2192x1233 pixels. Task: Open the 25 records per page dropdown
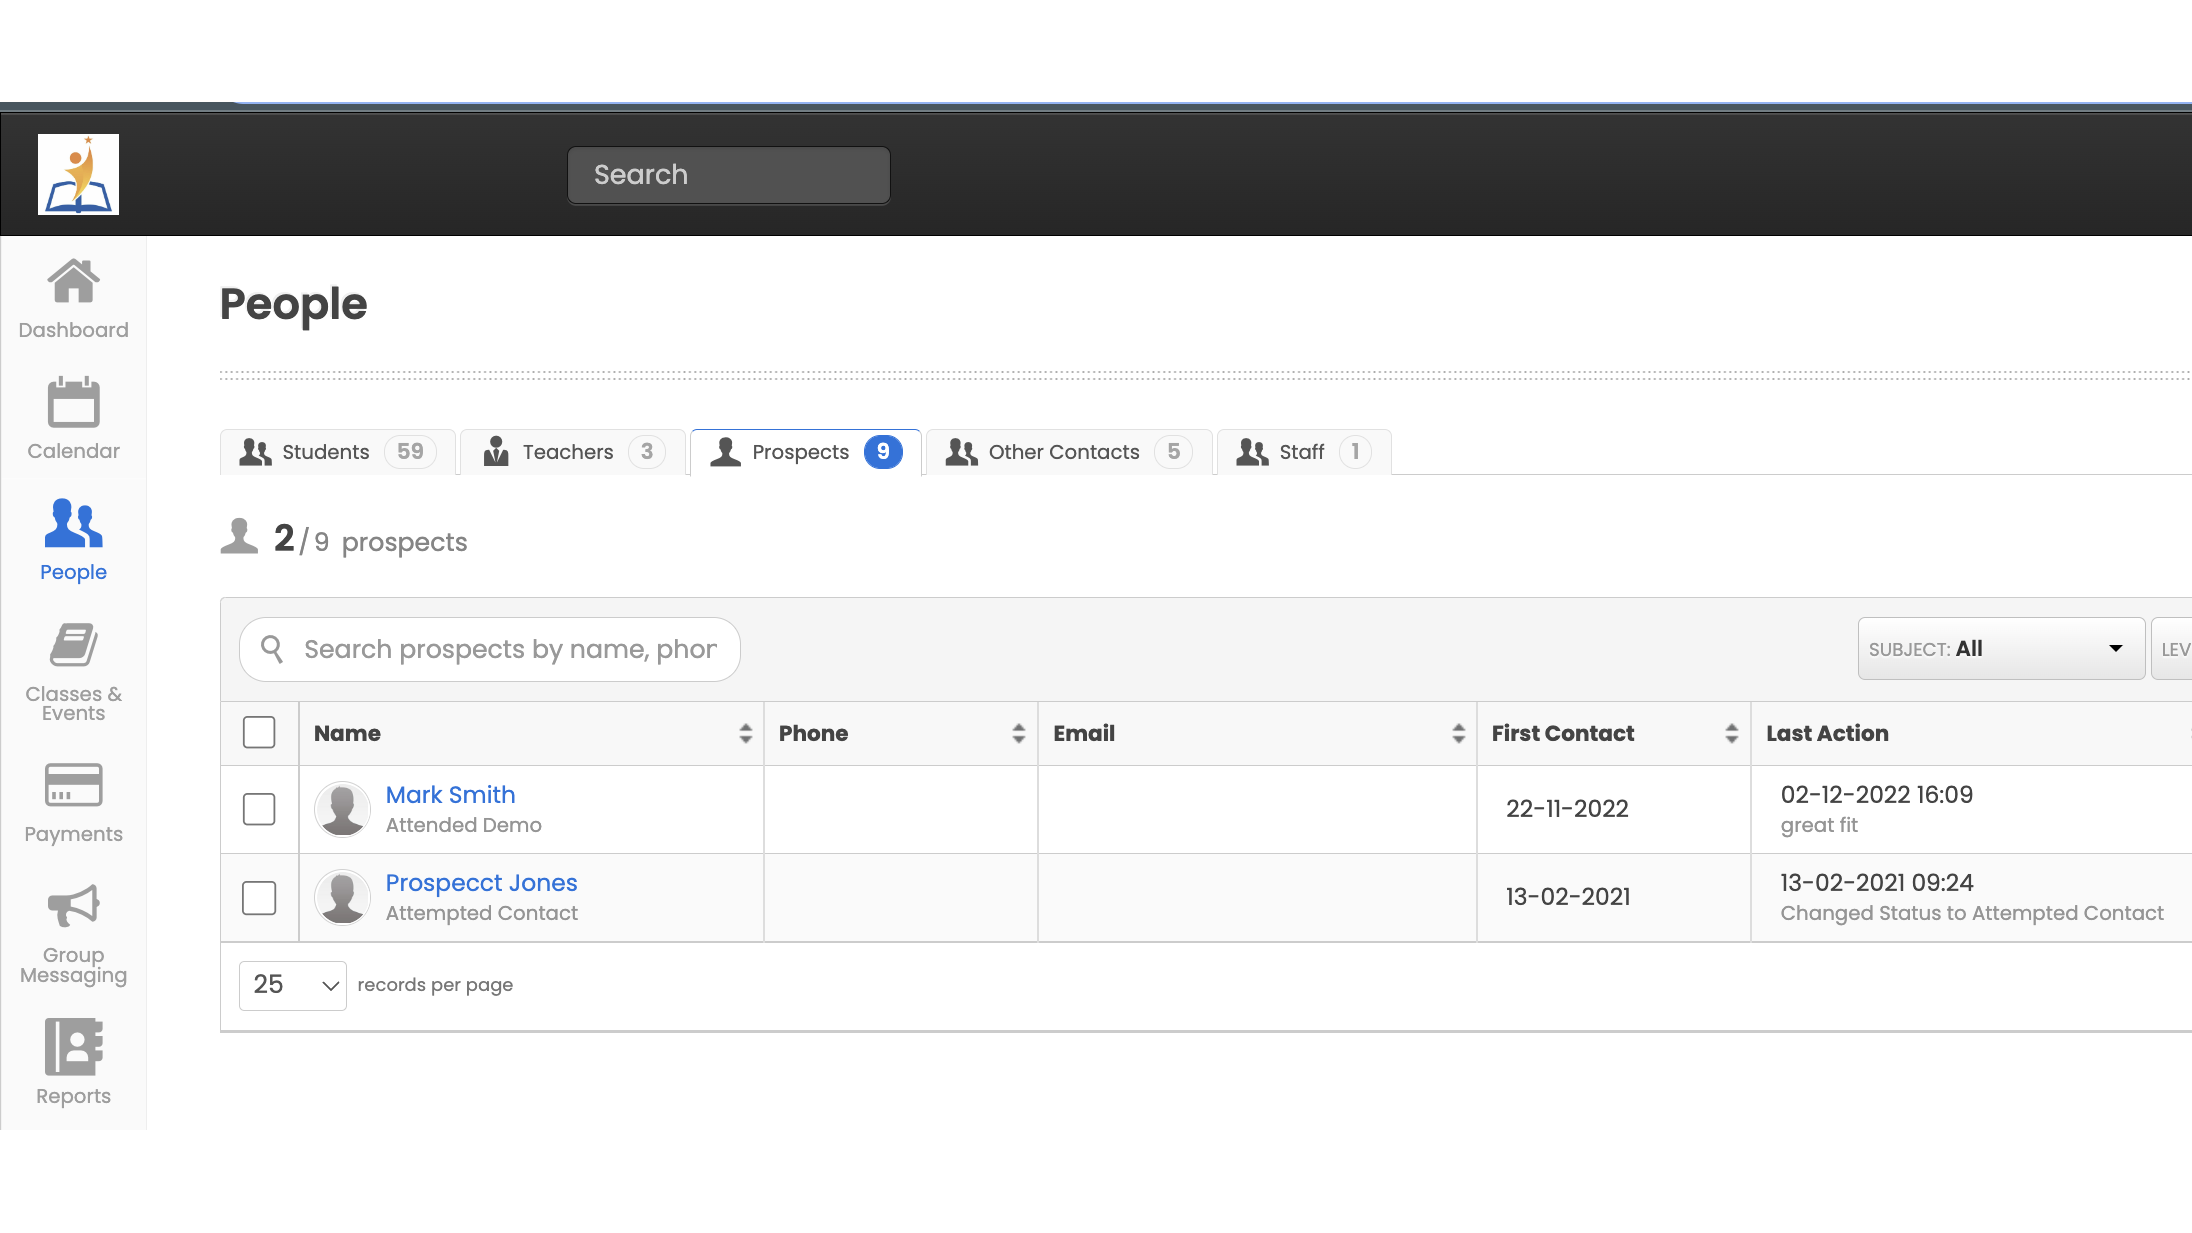(292, 985)
